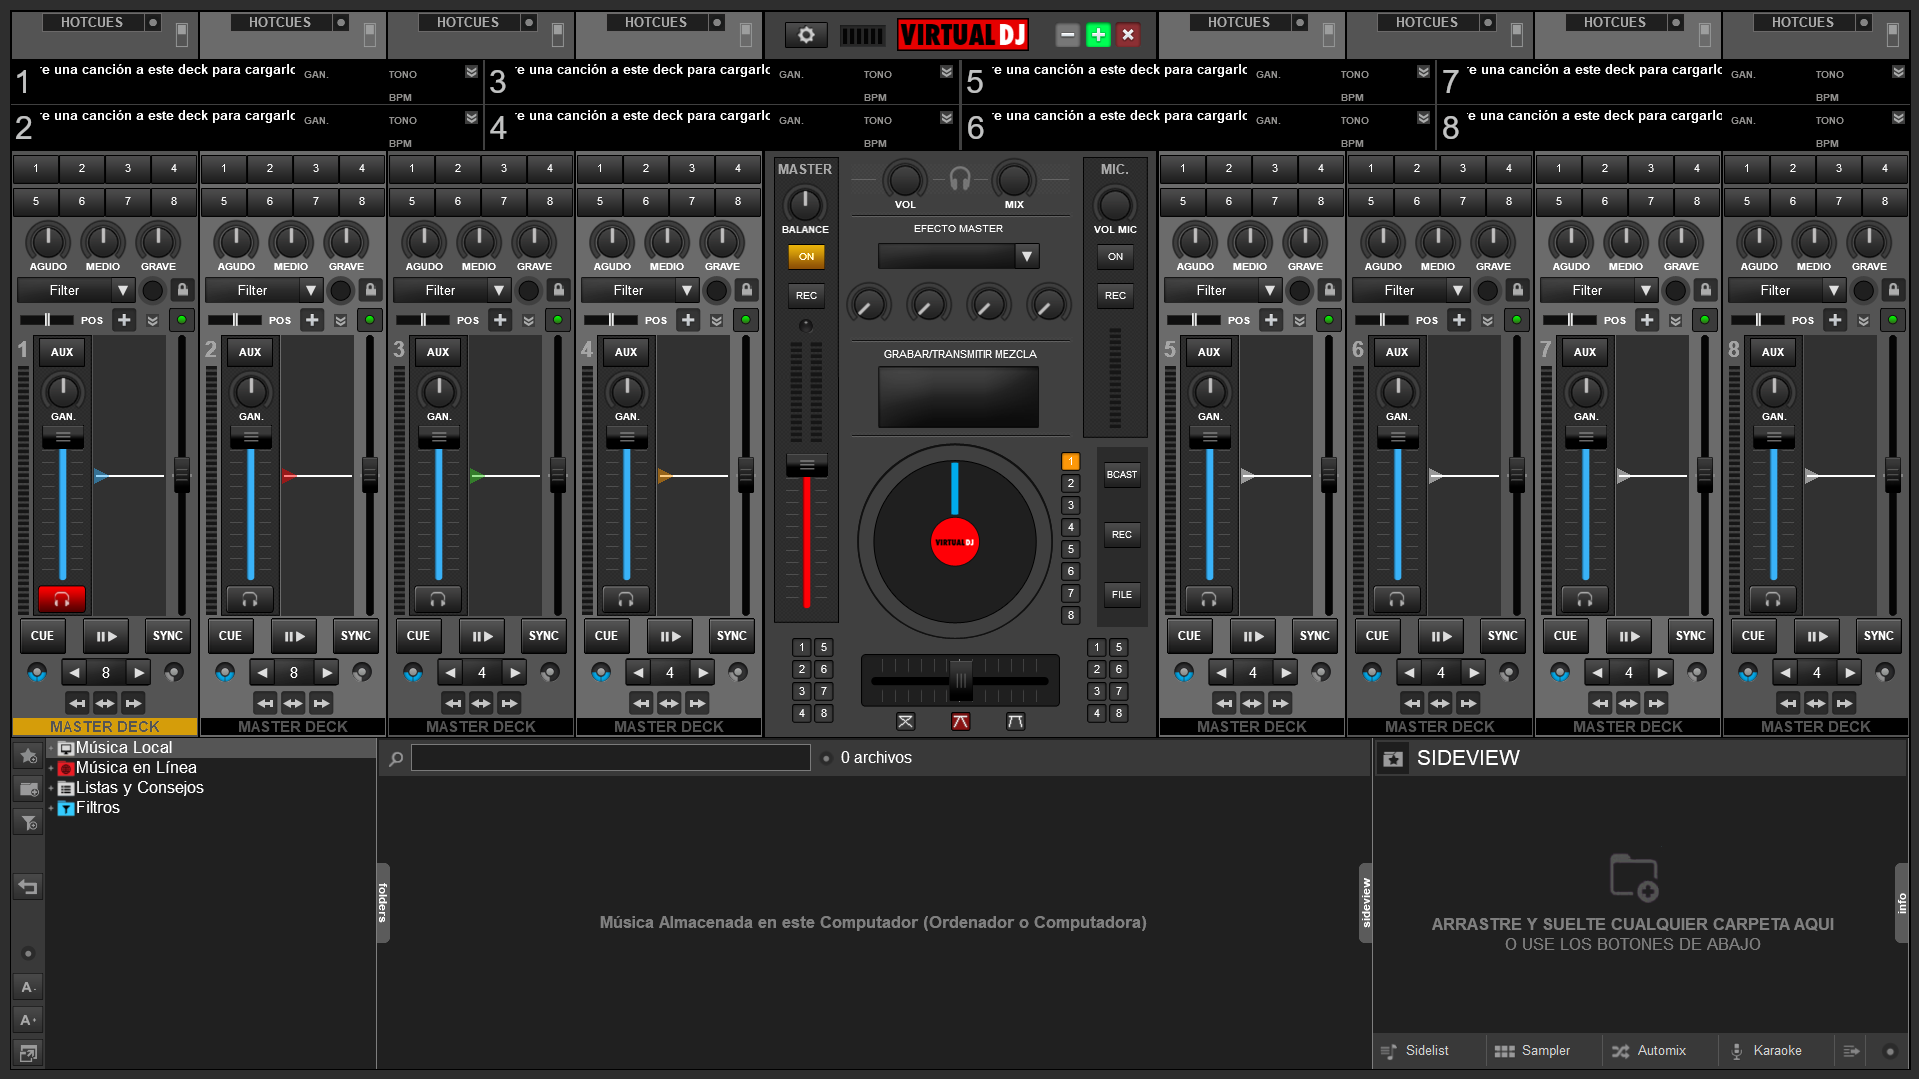Double the loop length on deck 1
The image size is (1919, 1079).
tap(139, 672)
